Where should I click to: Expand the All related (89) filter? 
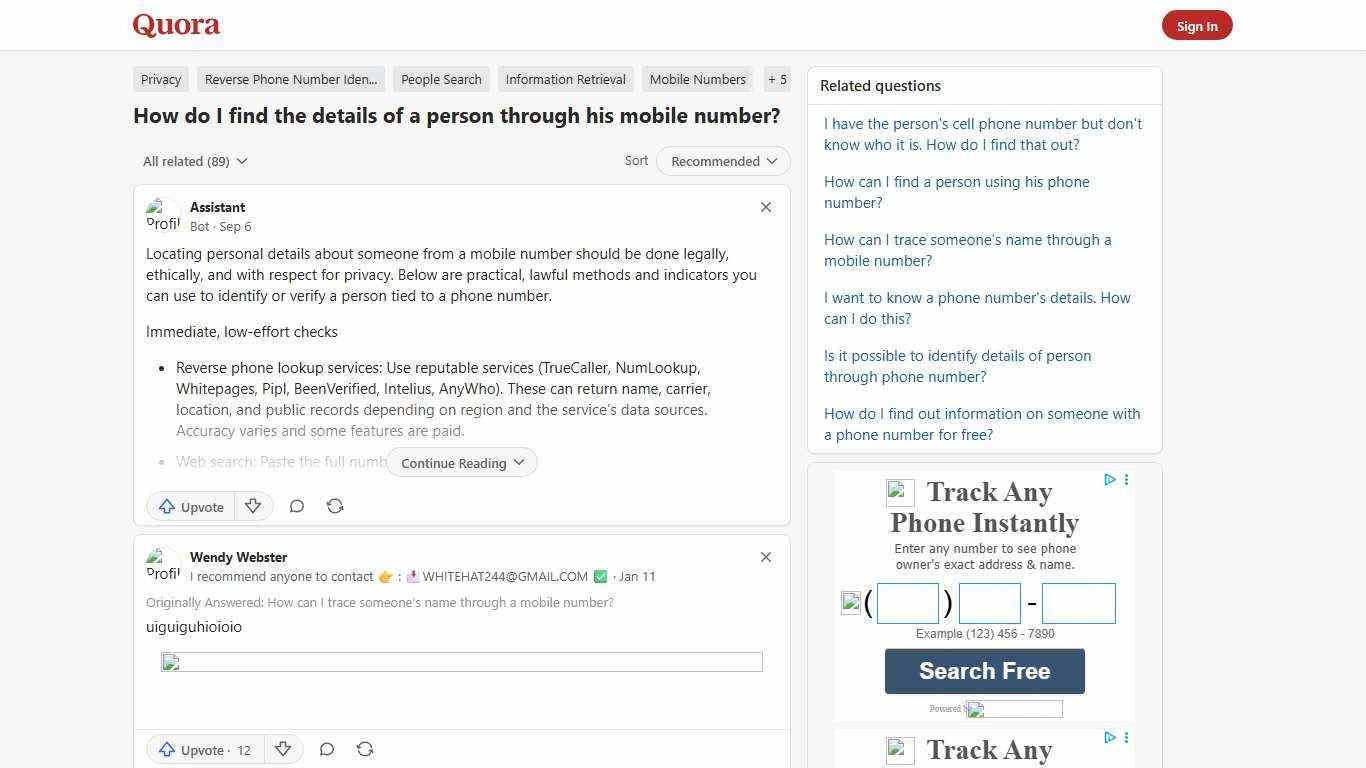[195, 161]
